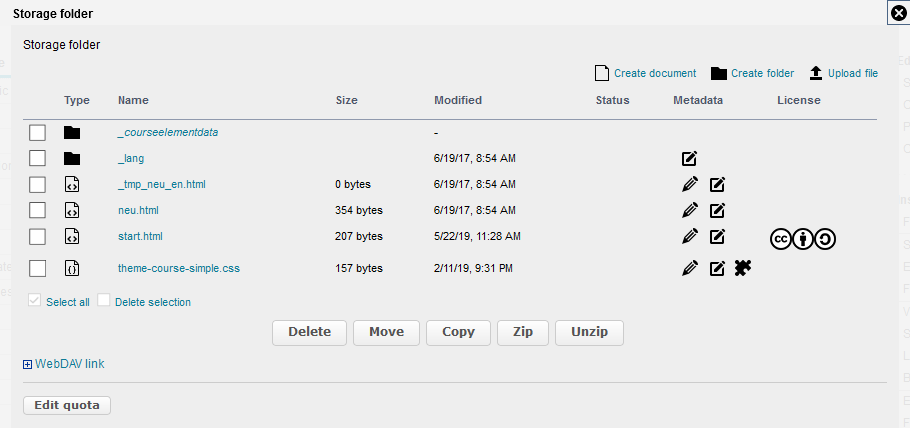
Task: Click the puzzle piece icon for theme-course-simple.css
Action: coord(742,267)
